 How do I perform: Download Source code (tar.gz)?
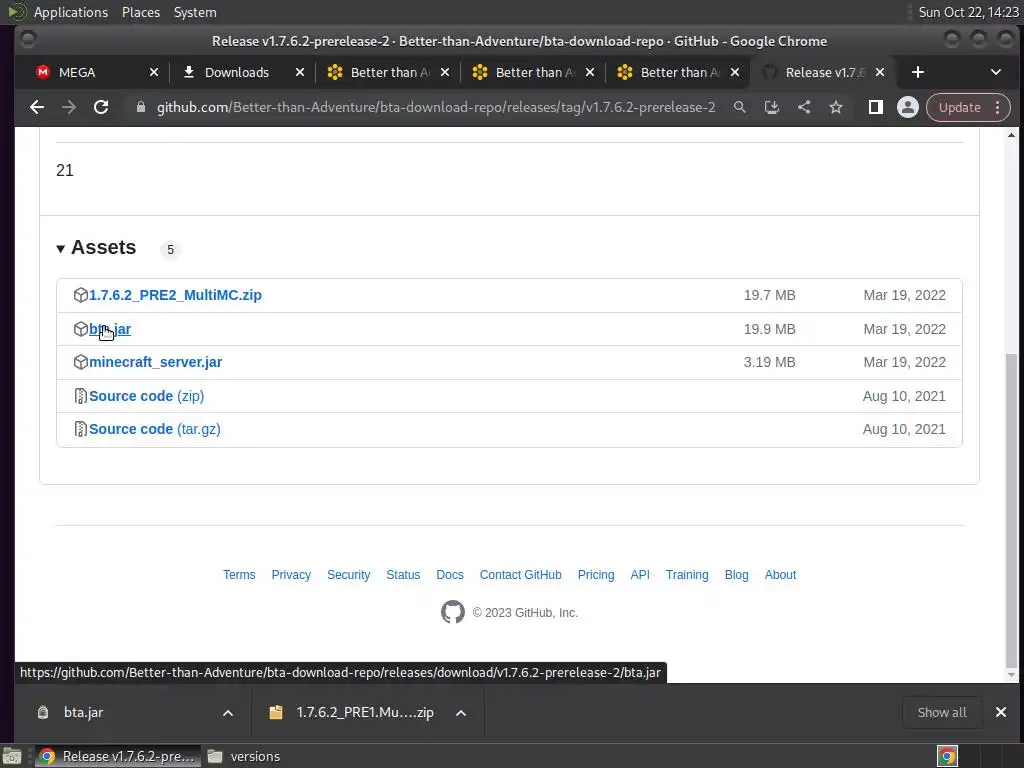(155, 429)
